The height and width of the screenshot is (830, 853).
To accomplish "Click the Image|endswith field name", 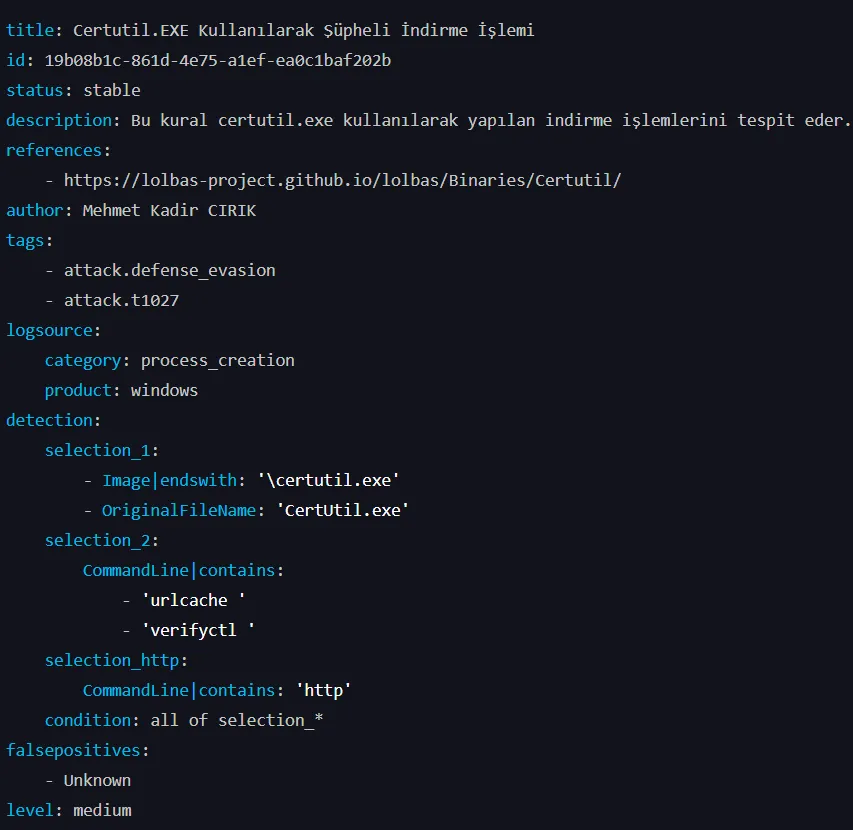I will (170, 481).
